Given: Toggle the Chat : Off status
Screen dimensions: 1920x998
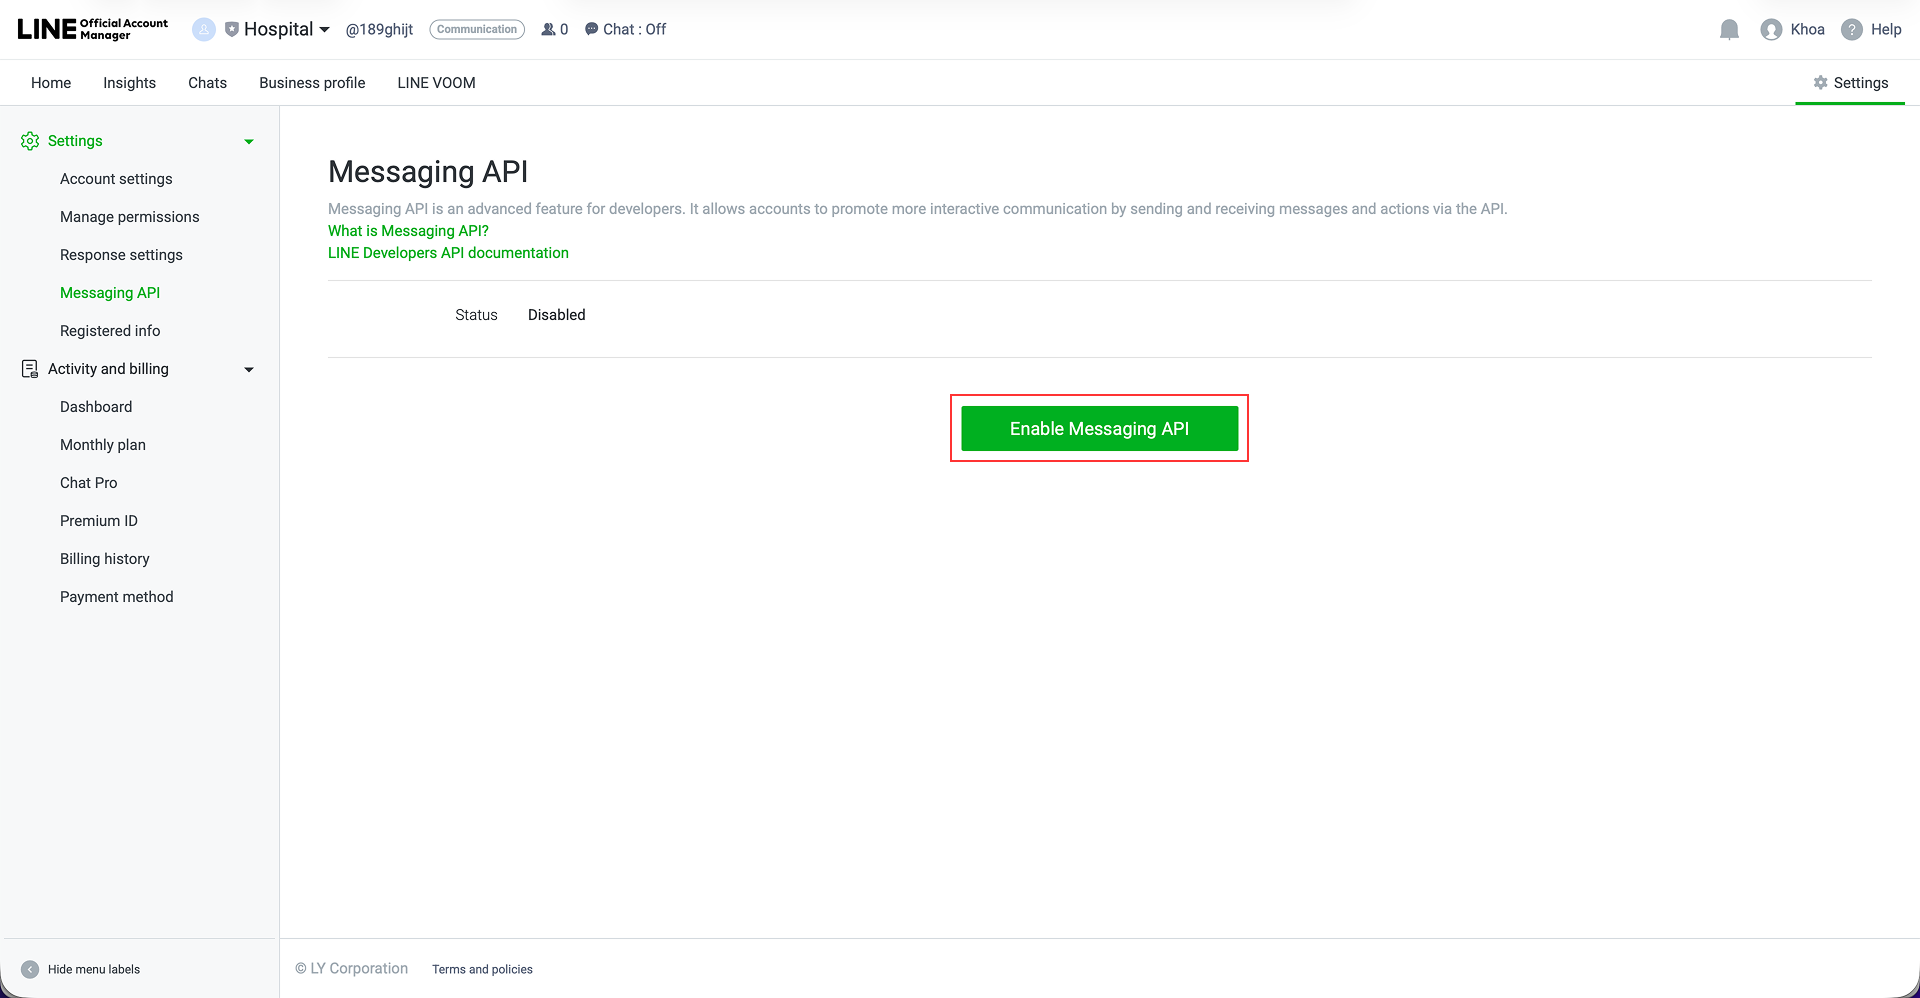Looking at the screenshot, I should (x=625, y=29).
